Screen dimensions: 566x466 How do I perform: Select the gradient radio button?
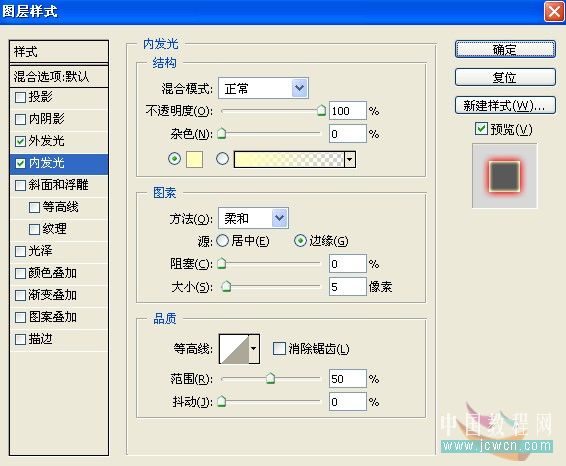coord(222,159)
